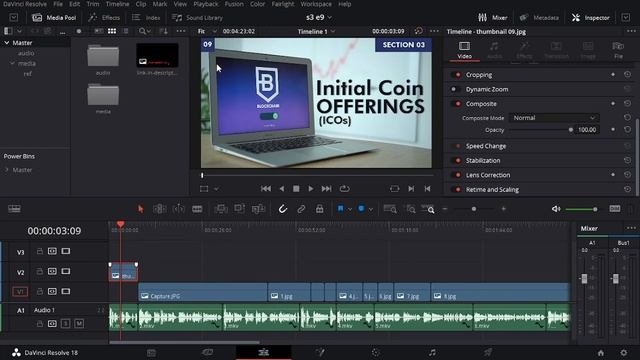This screenshot has height=360, width=640.
Task: Toggle loop playback
Action: (x=344, y=189)
